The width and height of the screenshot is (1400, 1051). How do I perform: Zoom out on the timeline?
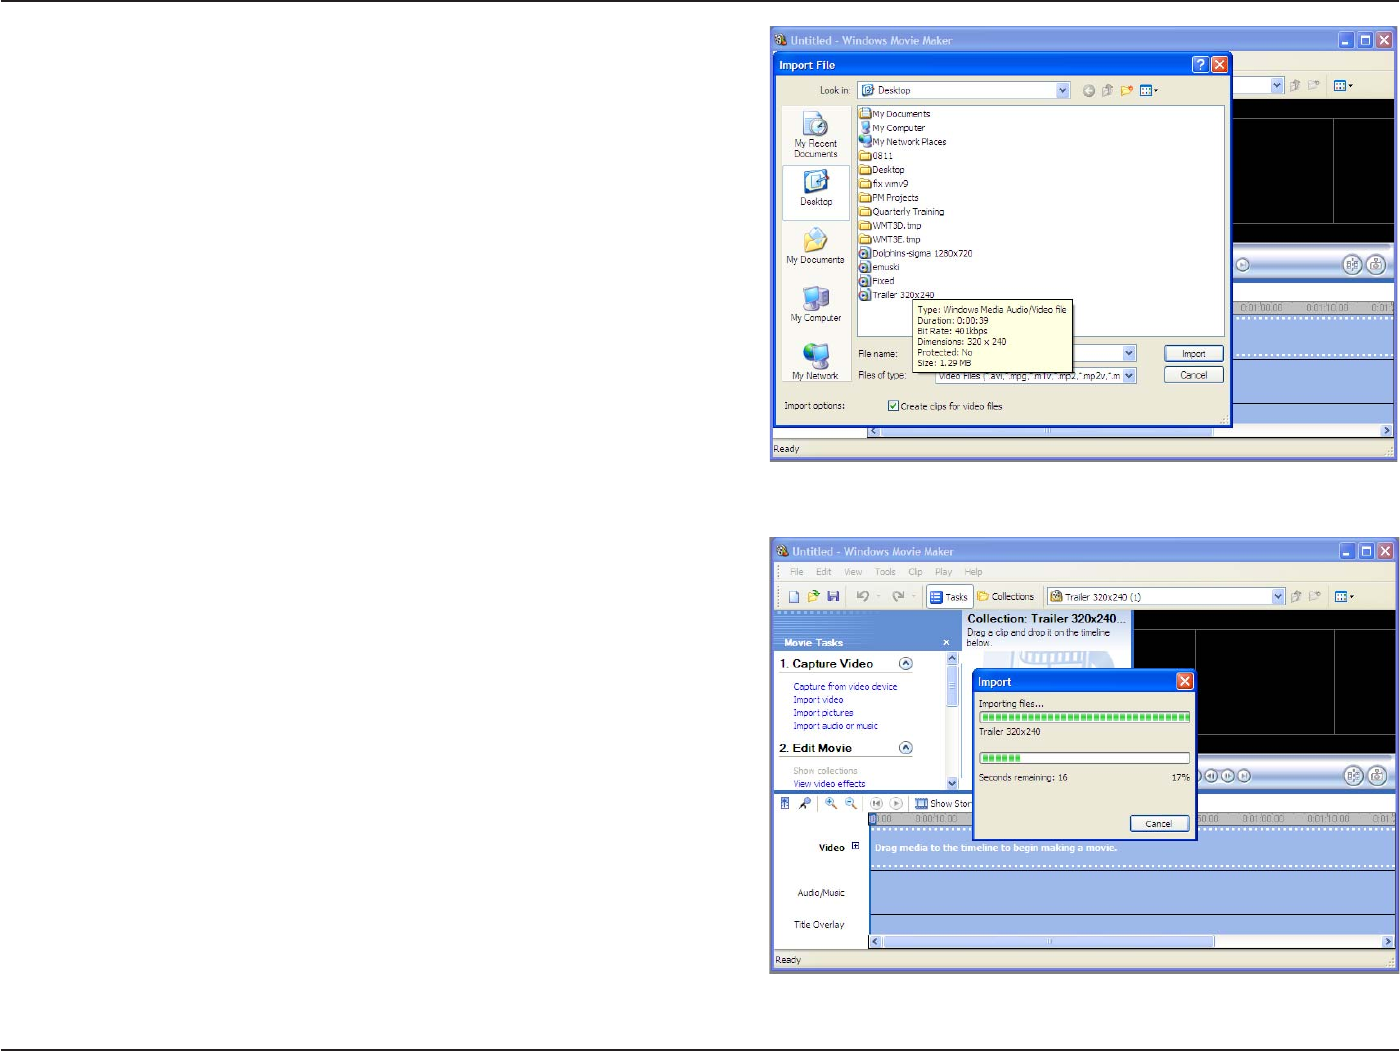tap(851, 804)
